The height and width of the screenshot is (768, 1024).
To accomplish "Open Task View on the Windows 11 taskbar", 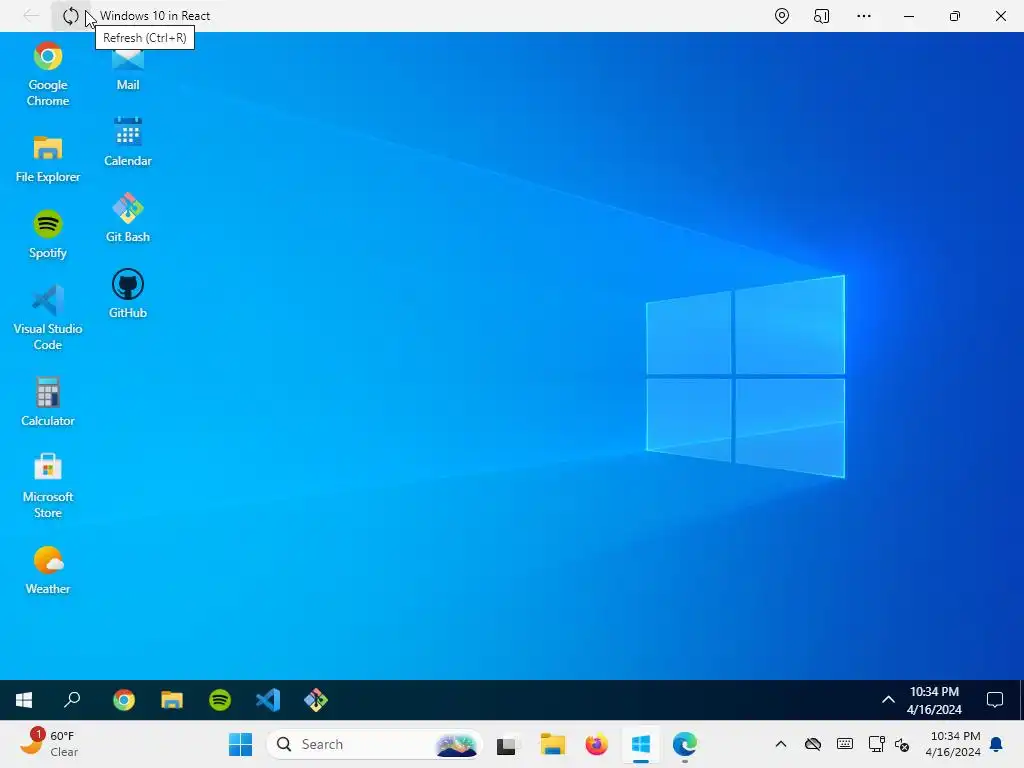I will click(507, 744).
